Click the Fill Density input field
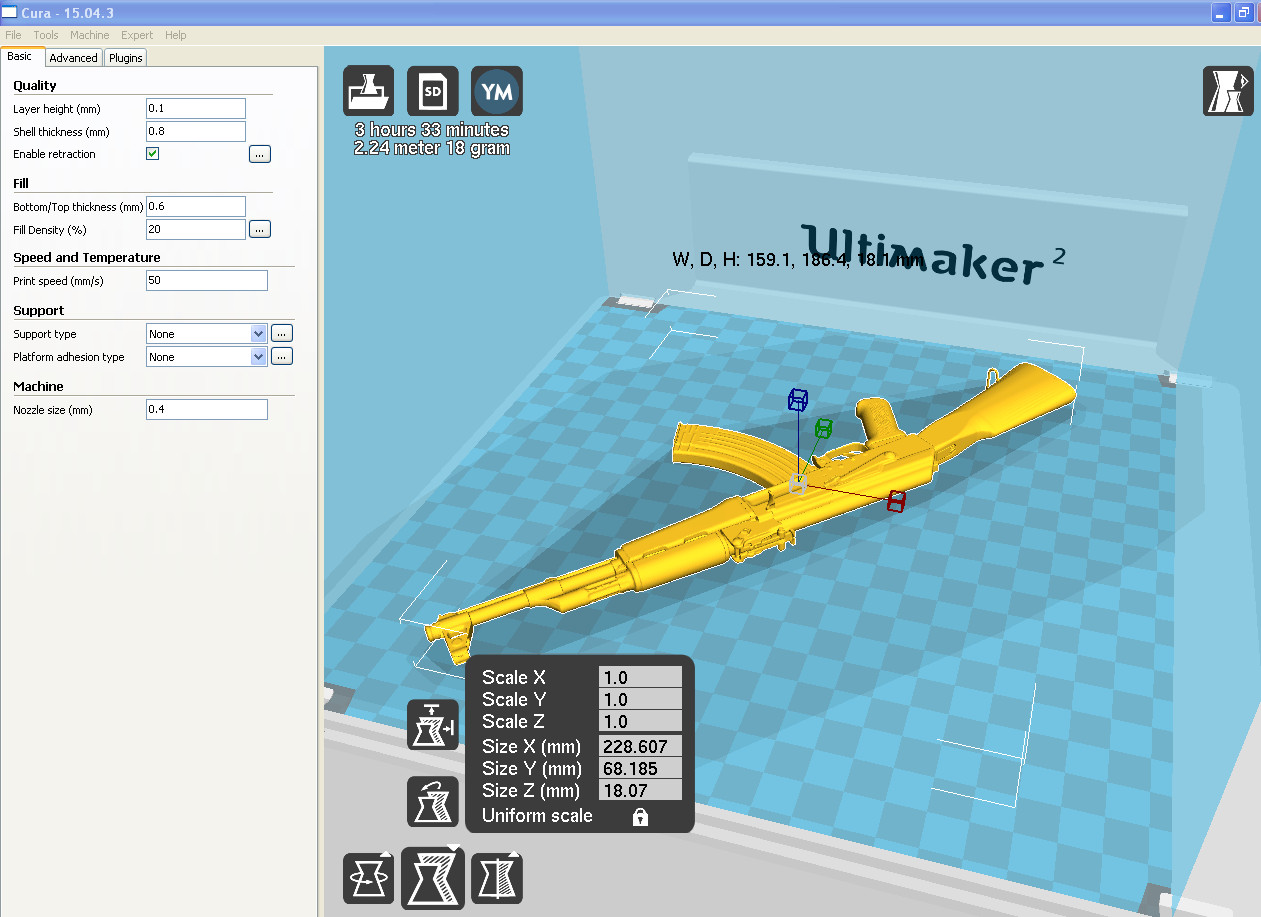The image size is (1261, 917). click(196, 229)
